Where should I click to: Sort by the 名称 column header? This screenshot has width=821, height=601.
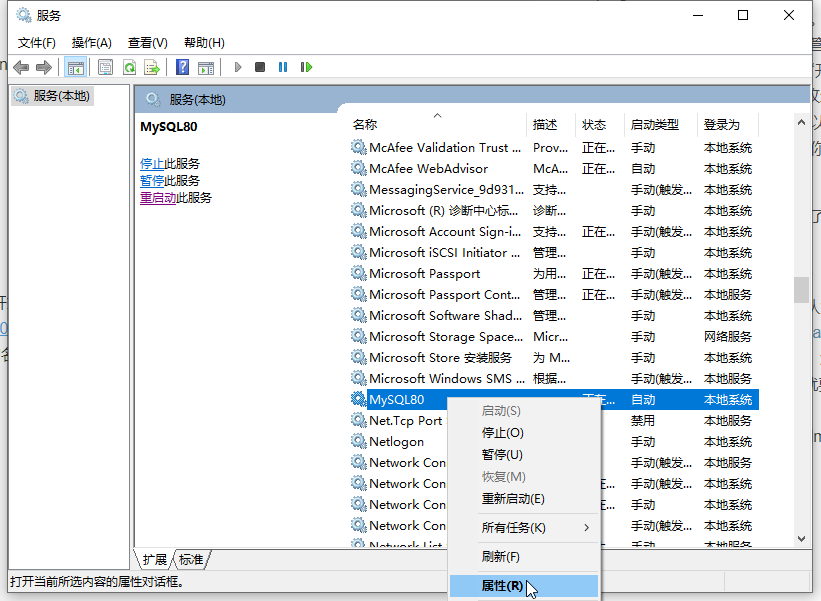437,125
